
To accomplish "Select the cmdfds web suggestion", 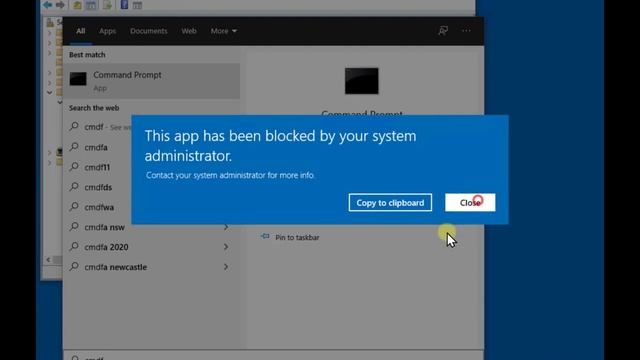I will (98, 187).
